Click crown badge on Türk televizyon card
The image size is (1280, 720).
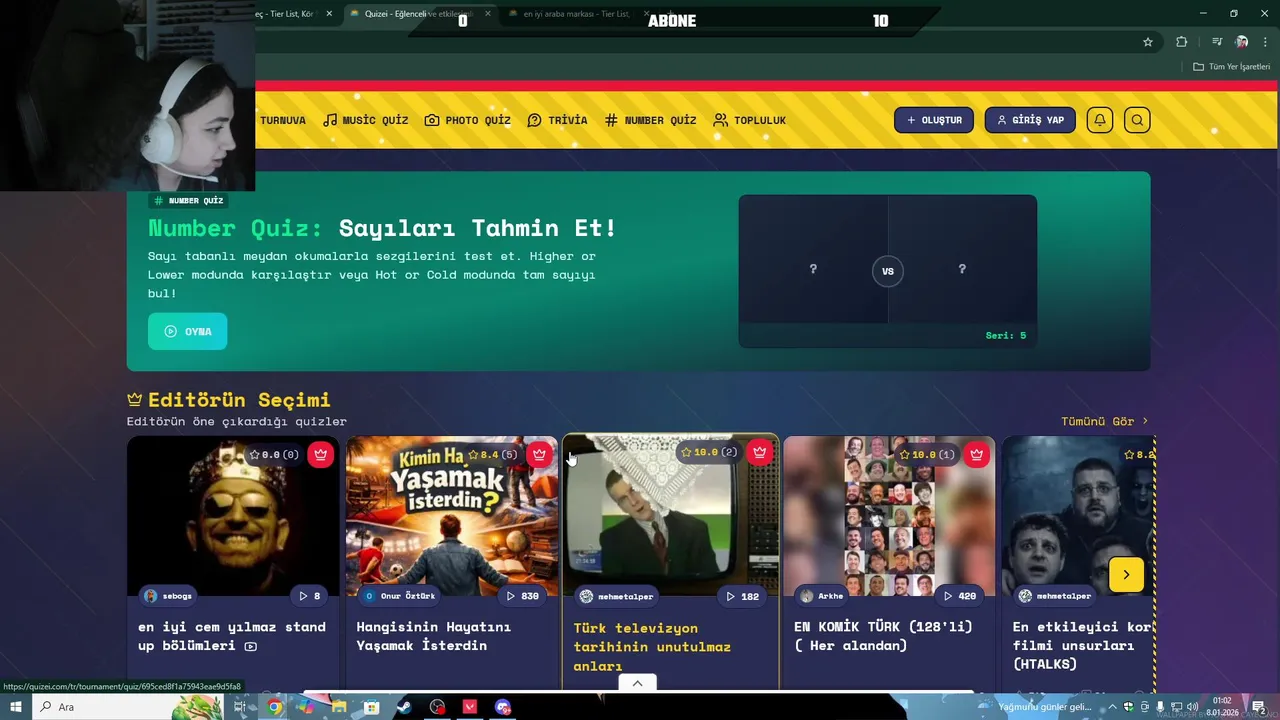point(759,452)
